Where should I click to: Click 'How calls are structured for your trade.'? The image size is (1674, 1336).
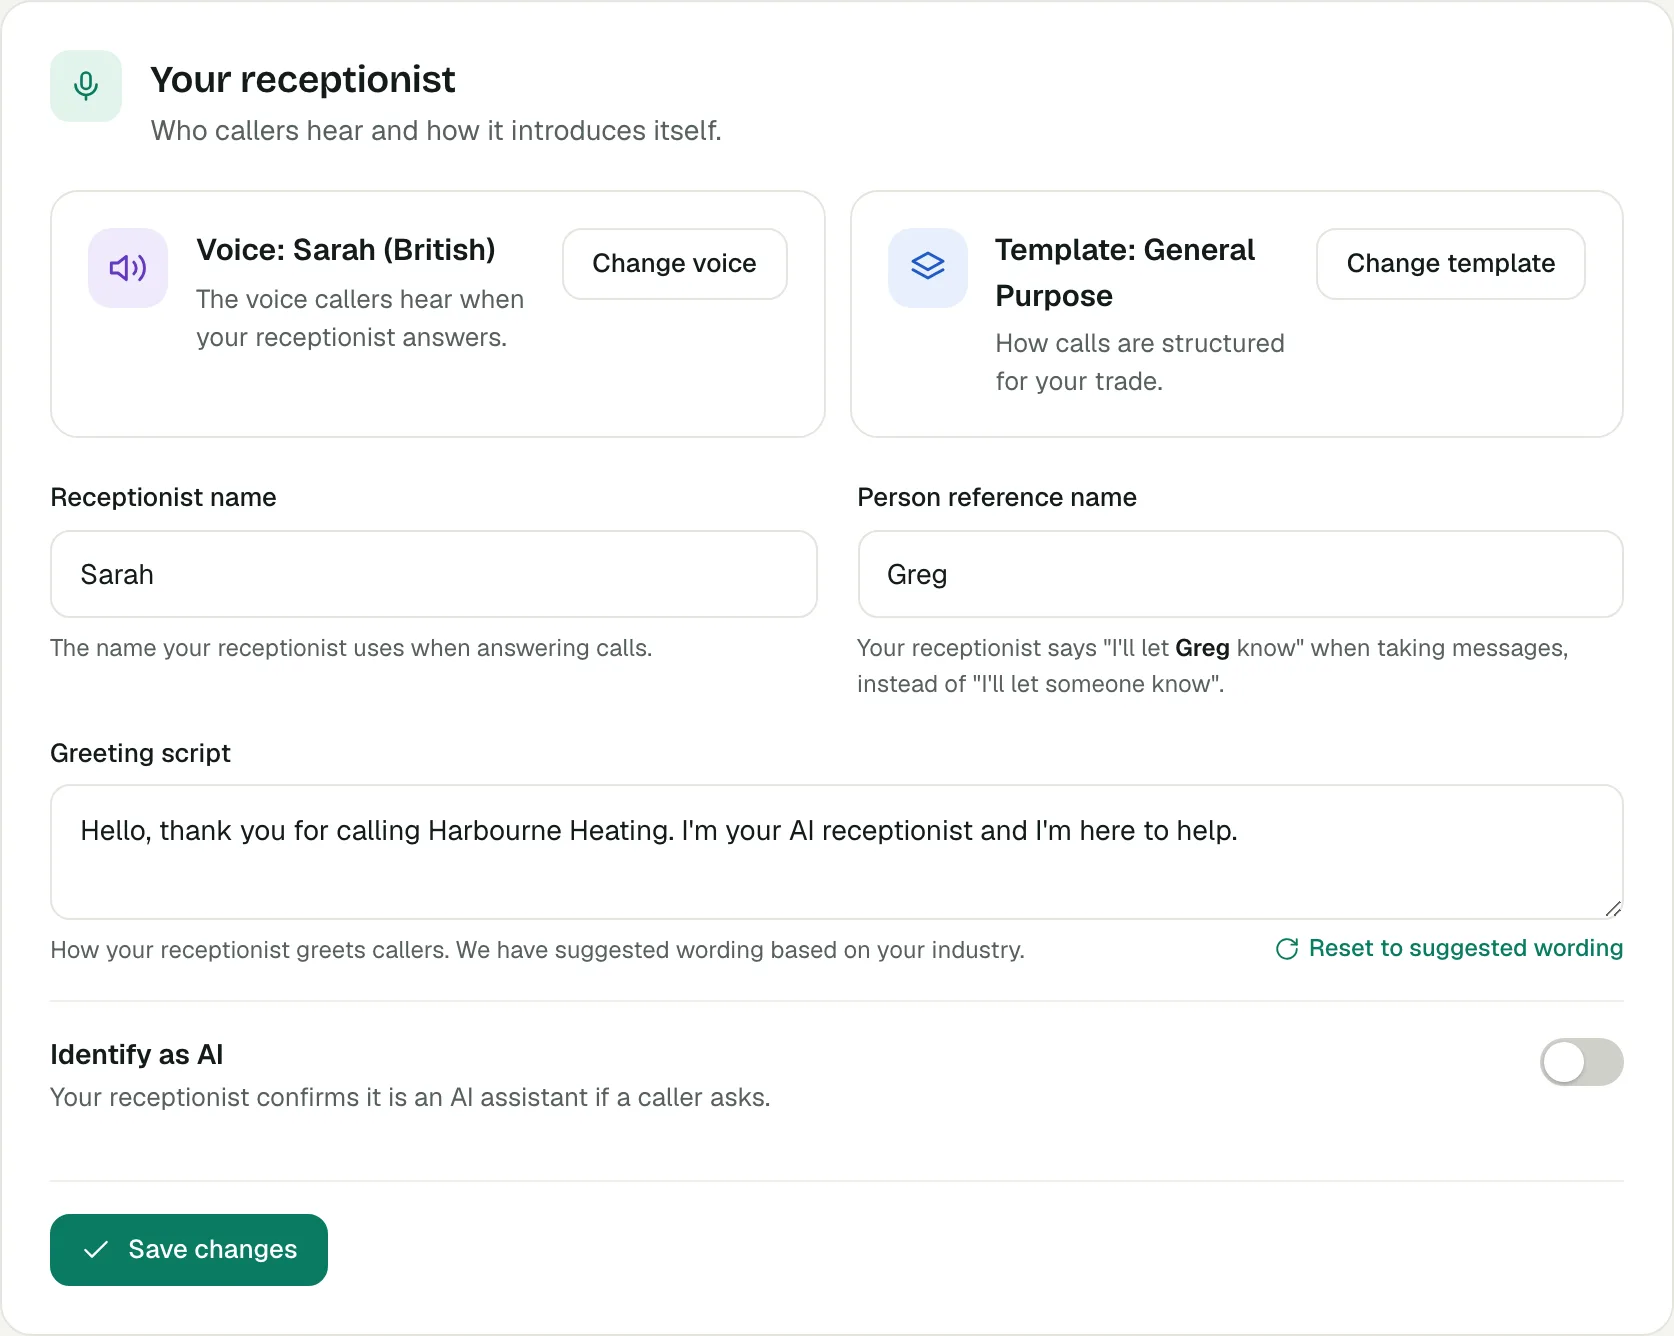tap(1140, 362)
